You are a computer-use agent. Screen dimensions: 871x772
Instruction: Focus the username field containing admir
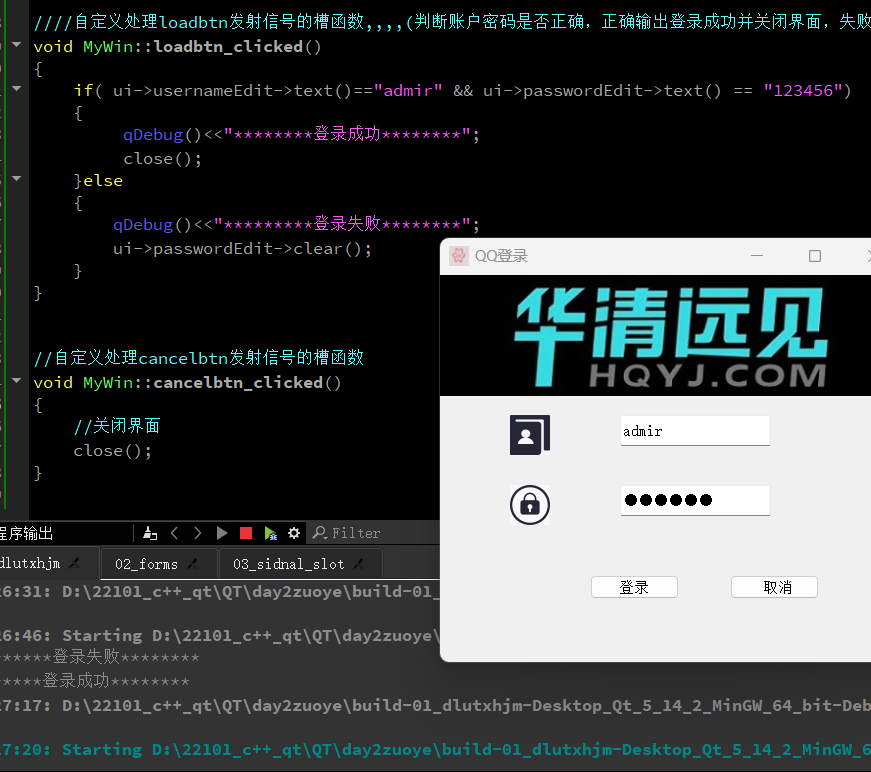[695, 431]
